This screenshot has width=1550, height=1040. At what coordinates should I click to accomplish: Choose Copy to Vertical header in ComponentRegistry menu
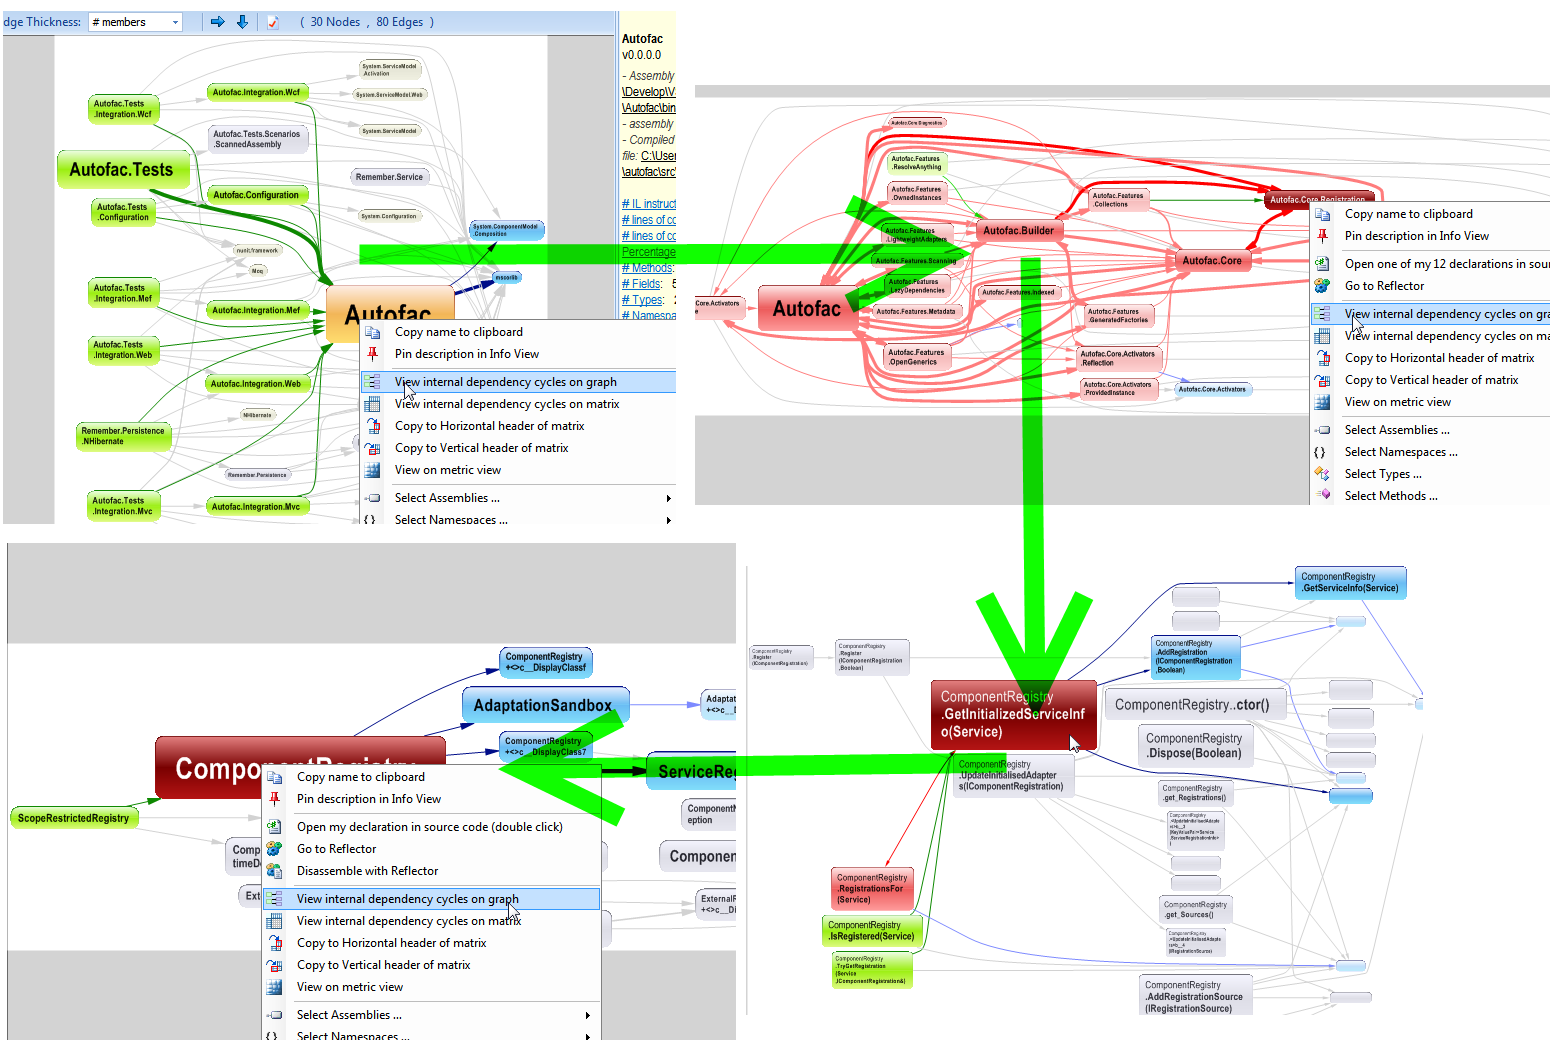383,965
